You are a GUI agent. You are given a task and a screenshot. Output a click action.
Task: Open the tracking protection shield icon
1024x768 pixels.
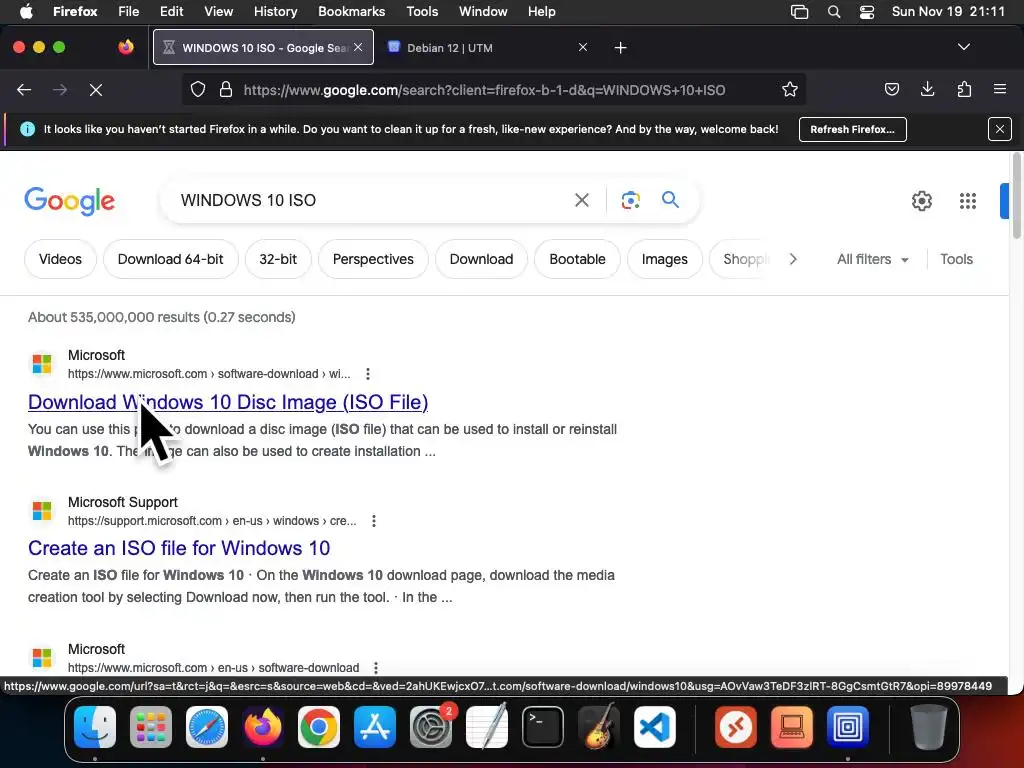click(x=198, y=89)
